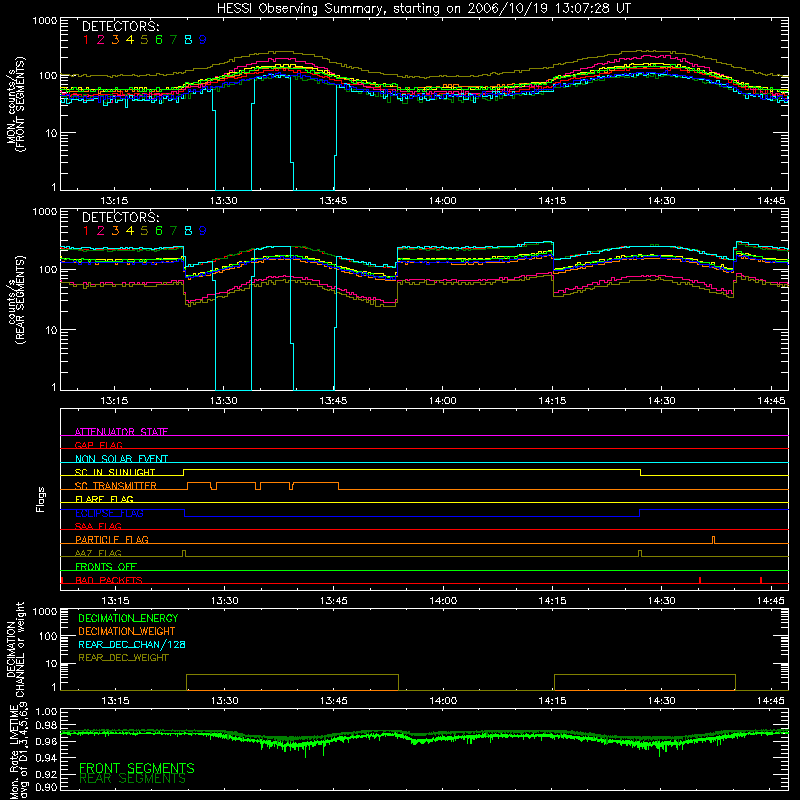Click the REAR SEGMENTS livetime legend text
Screen dimensions: 800x800
[133, 779]
